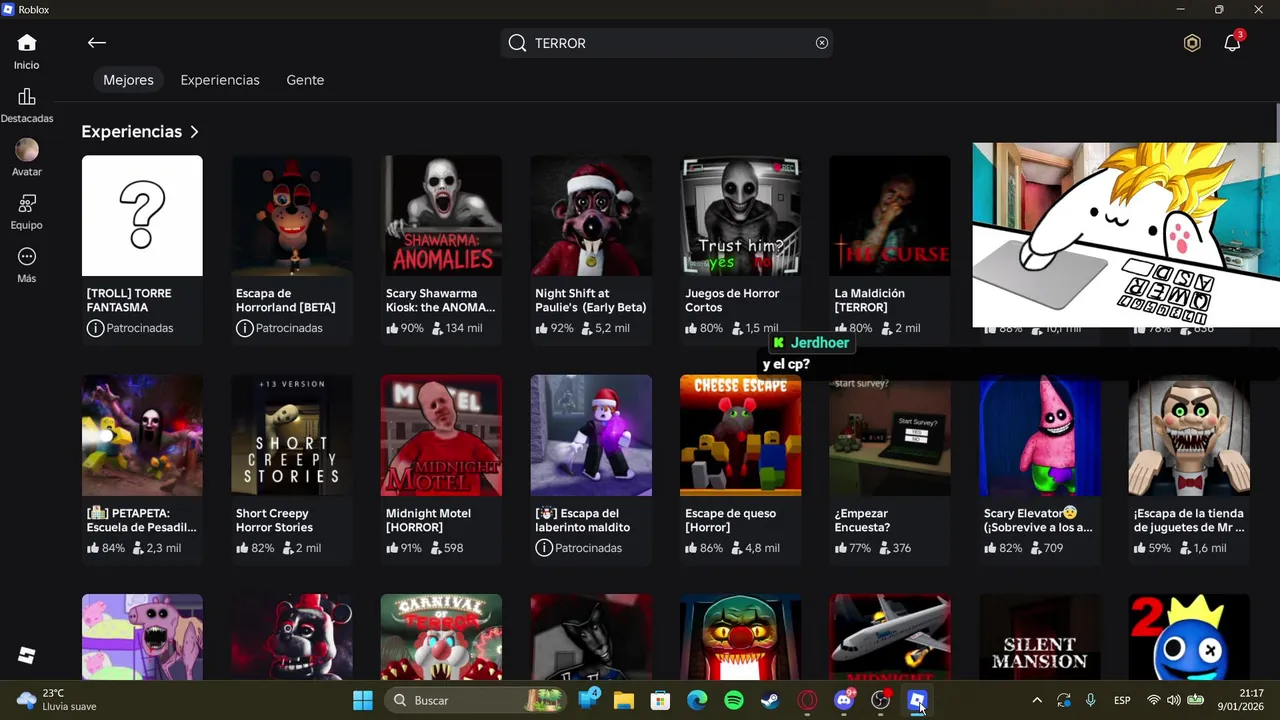The width and height of the screenshot is (1280, 720).
Task: Click Roblox Studio icon in sidebar bottom
Action: tap(27, 656)
